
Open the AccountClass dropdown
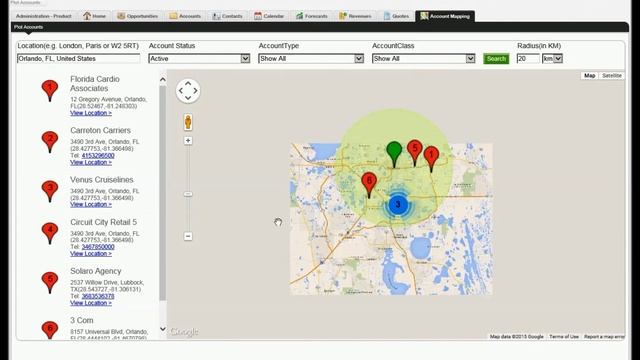[x=424, y=59]
